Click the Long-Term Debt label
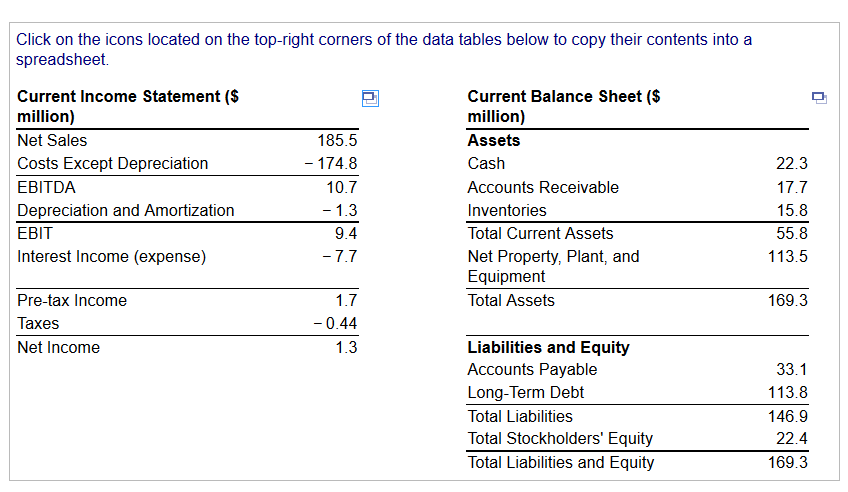This screenshot has width=848, height=492. coord(526,392)
